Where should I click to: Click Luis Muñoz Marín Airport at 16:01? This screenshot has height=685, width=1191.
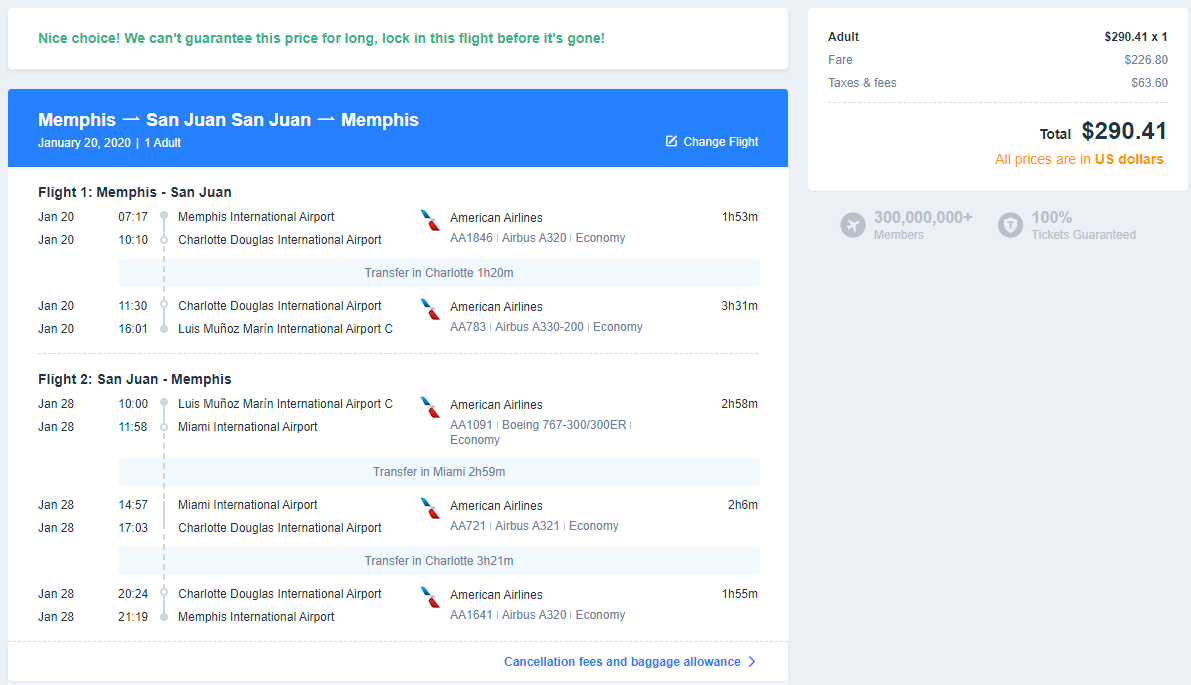pos(286,328)
